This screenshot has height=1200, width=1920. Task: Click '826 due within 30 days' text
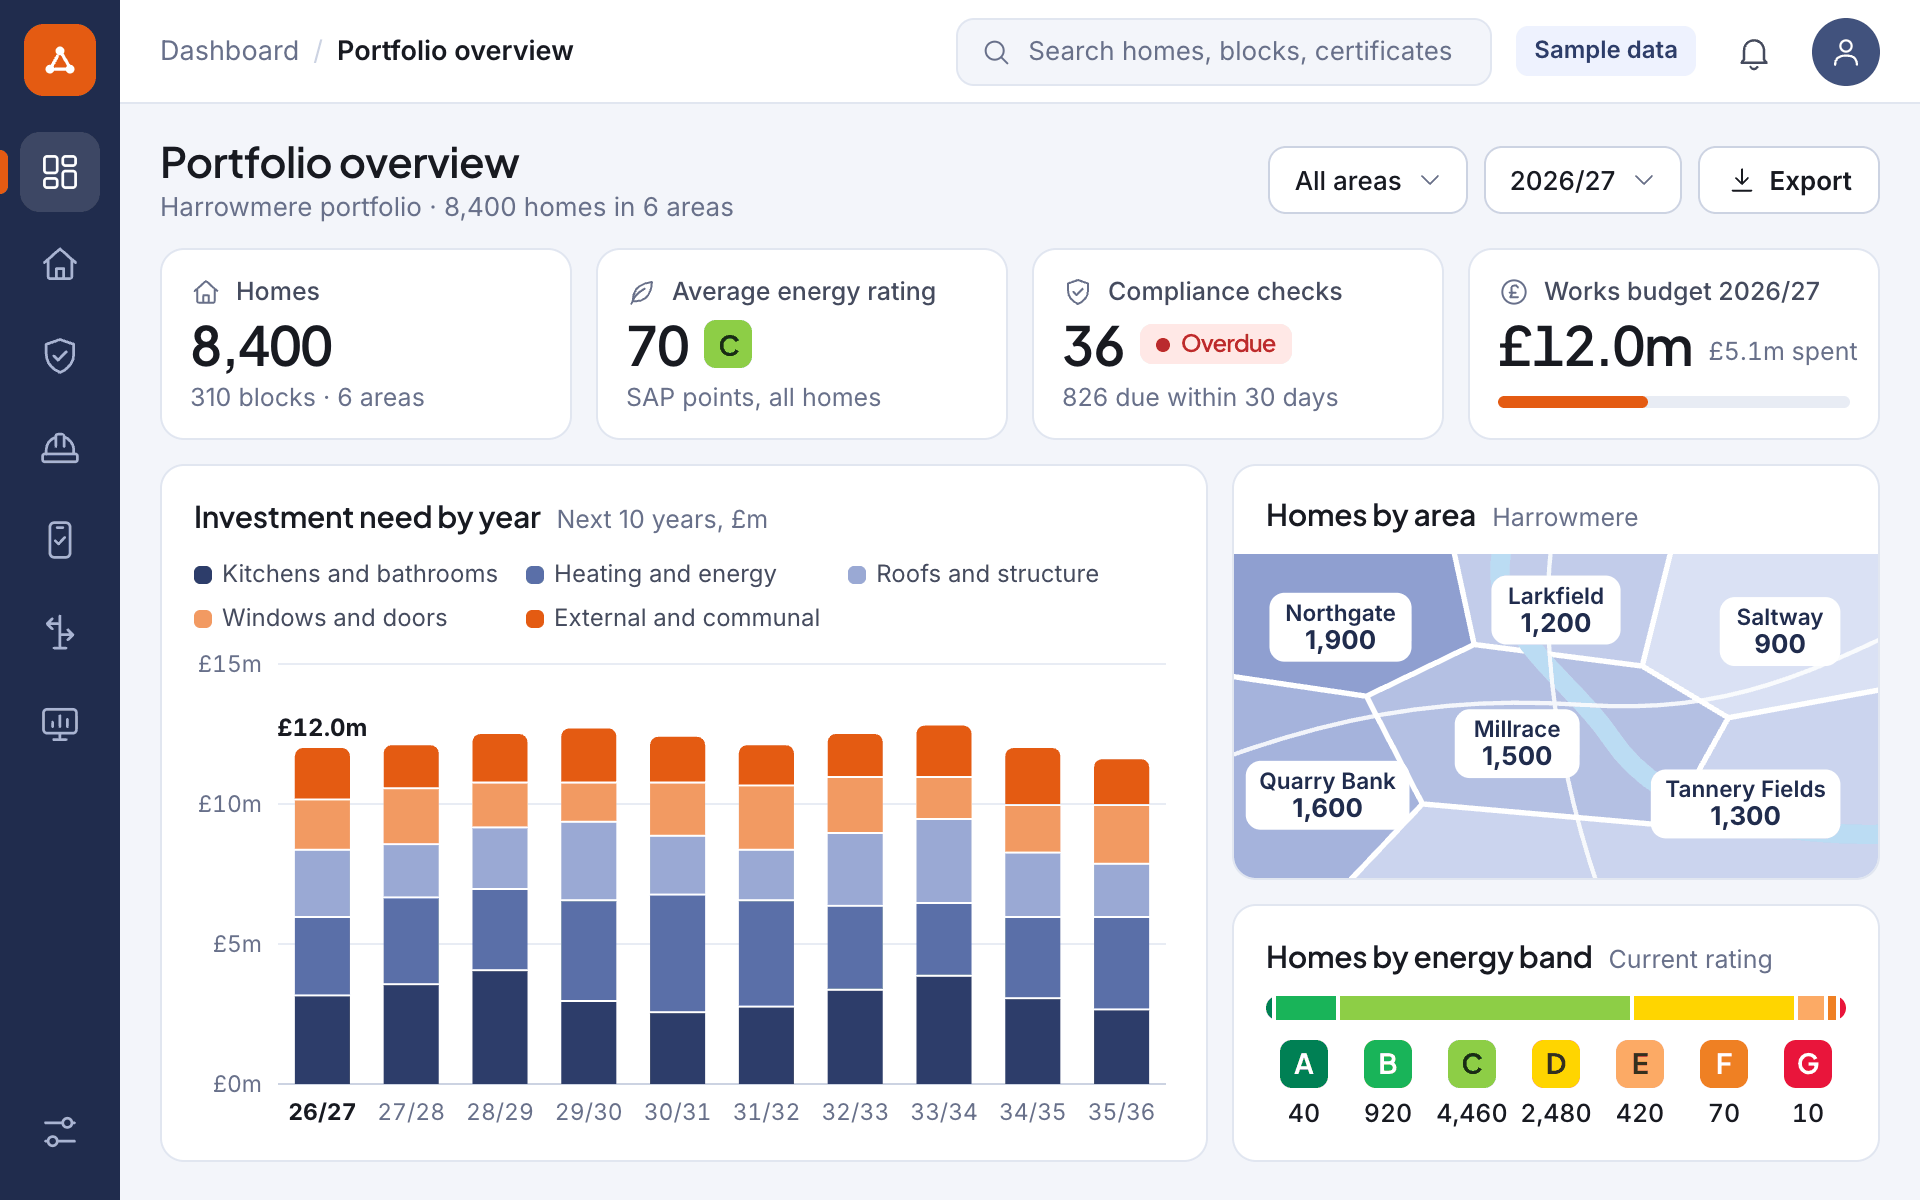[1200, 398]
